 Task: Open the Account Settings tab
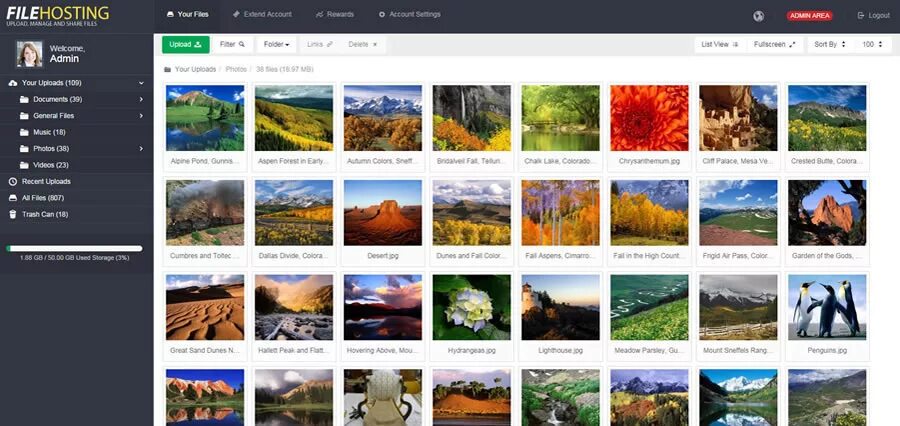tap(410, 15)
